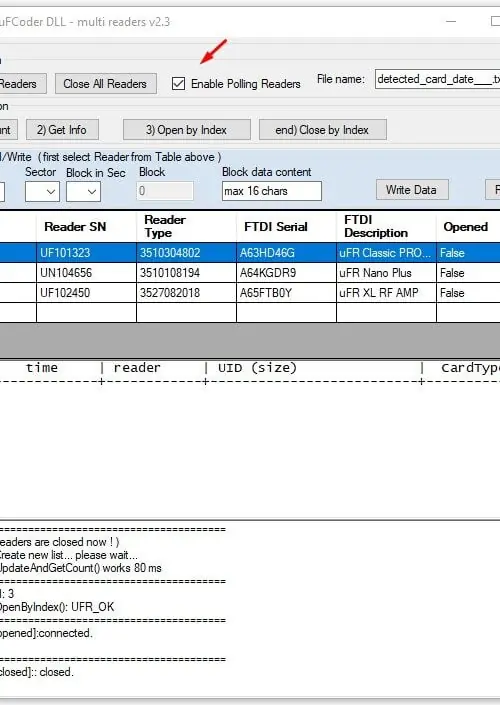Click the Reader Type column header
Screen dimensions: 500x705
(x=186, y=227)
